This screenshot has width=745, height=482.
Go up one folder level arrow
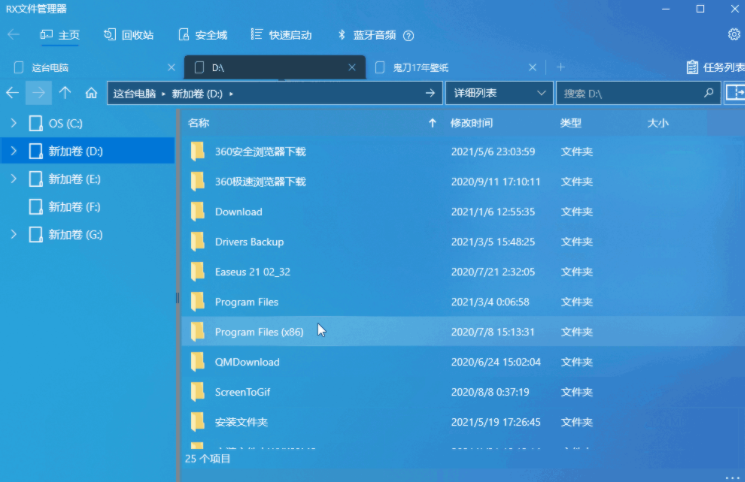click(65, 93)
